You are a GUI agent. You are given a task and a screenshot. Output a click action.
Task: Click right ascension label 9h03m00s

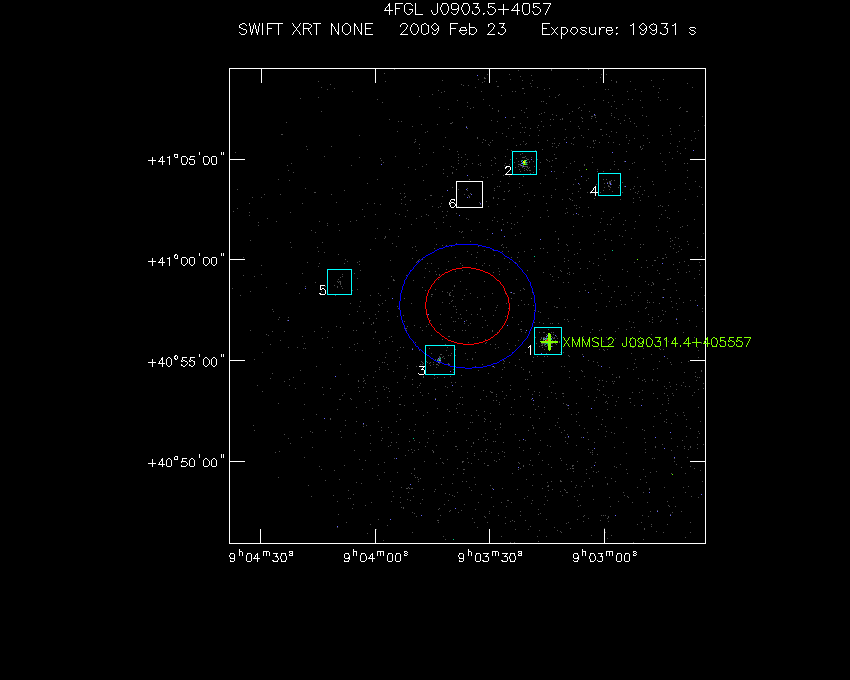click(605, 557)
